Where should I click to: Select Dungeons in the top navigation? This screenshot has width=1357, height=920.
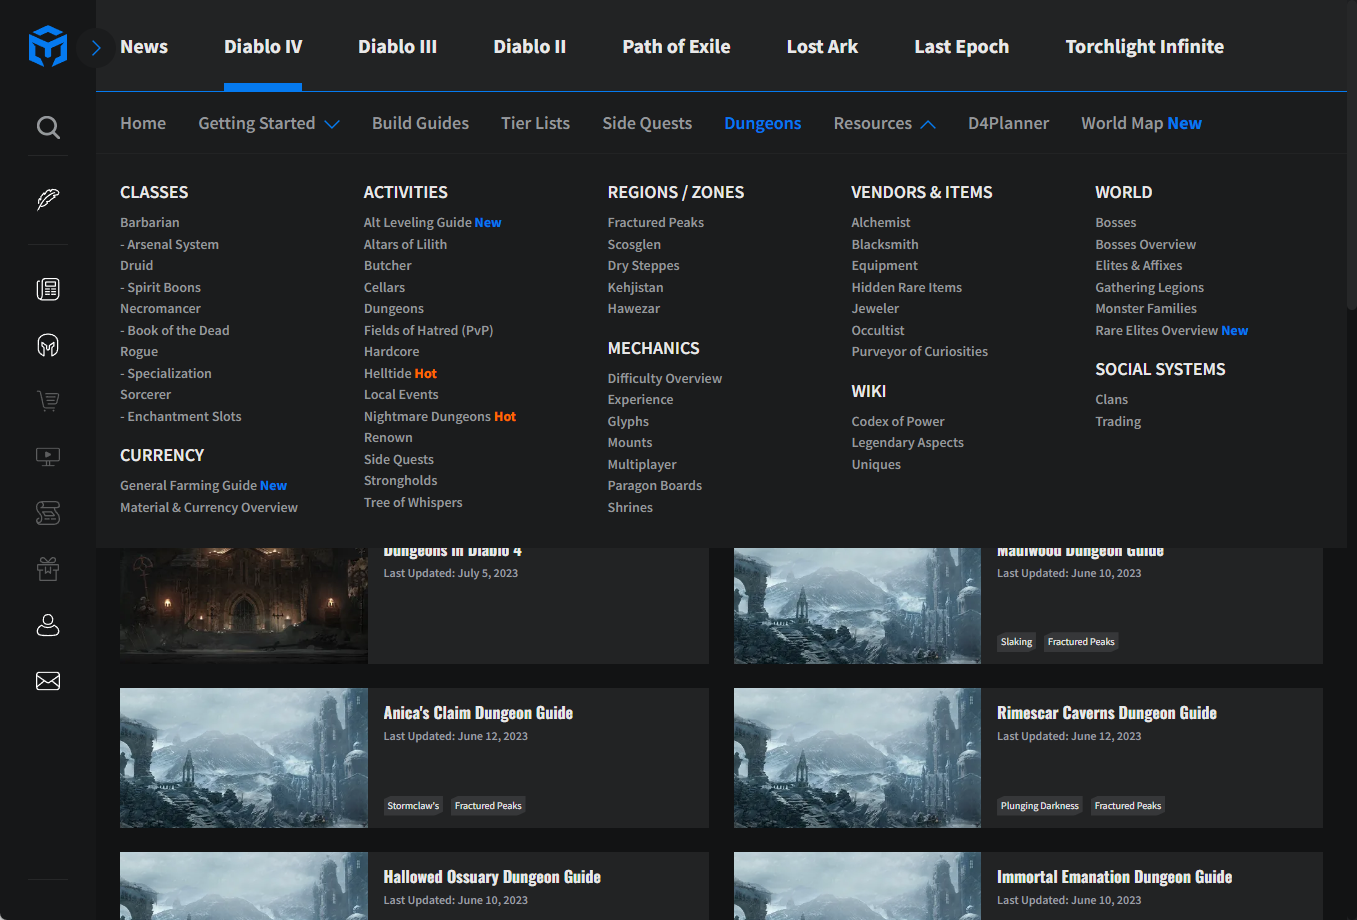[x=763, y=123]
